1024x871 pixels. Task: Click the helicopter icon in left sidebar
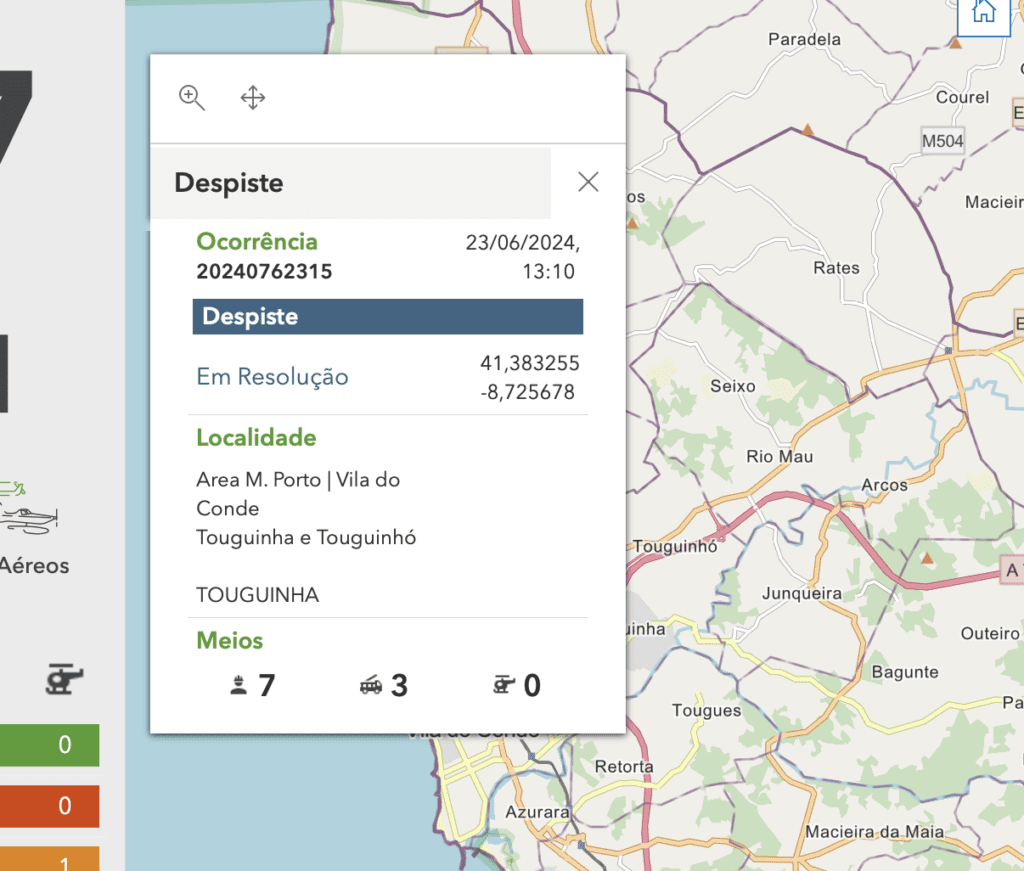(64, 679)
